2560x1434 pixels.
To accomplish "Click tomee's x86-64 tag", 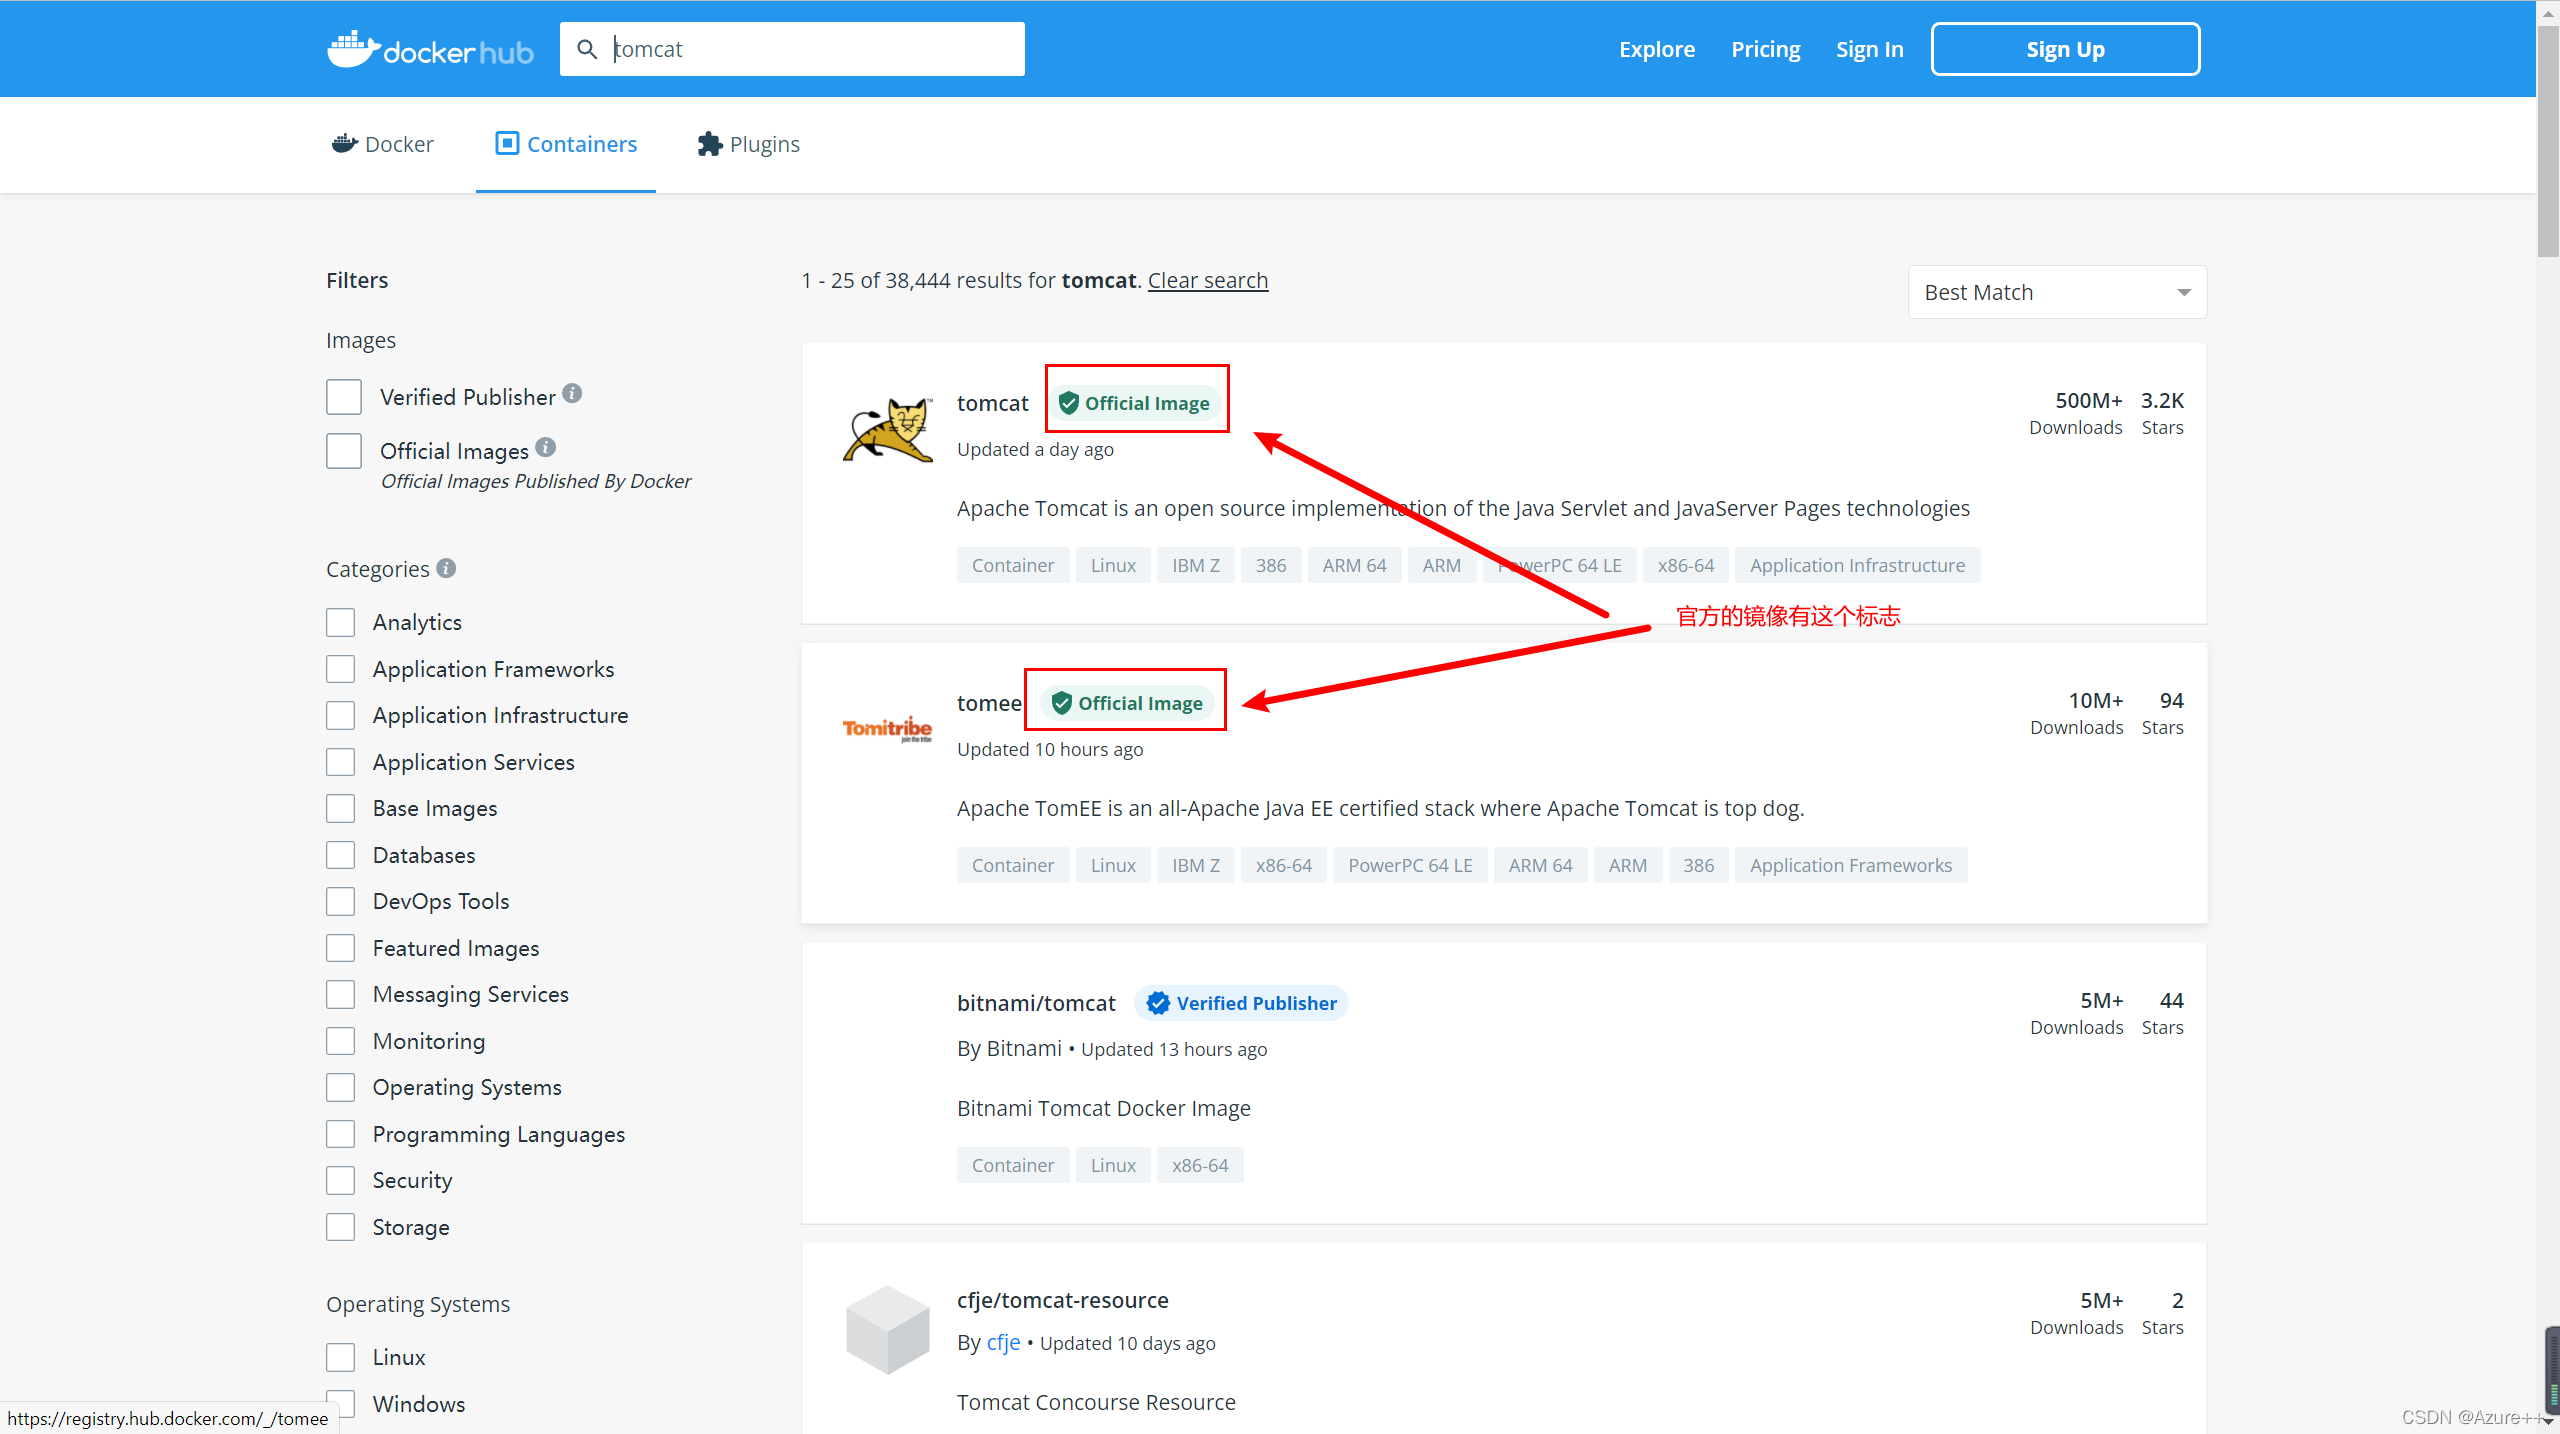I will (x=1284, y=865).
